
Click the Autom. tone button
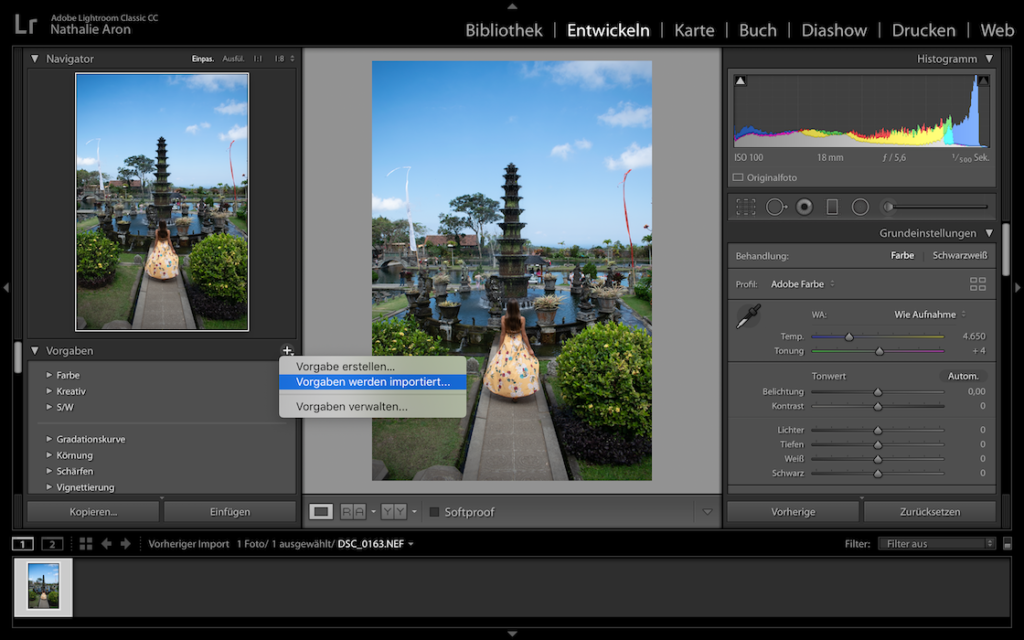tap(963, 376)
